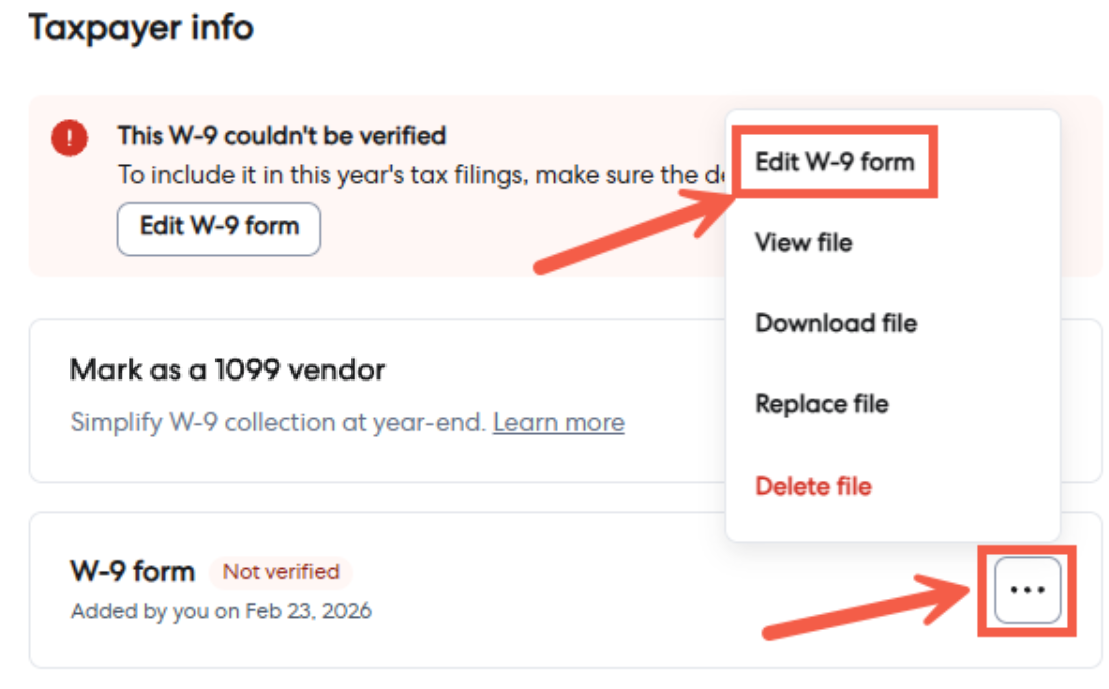Click the Taxpayer info page heading
The image size is (1109, 689).
(x=141, y=28)
